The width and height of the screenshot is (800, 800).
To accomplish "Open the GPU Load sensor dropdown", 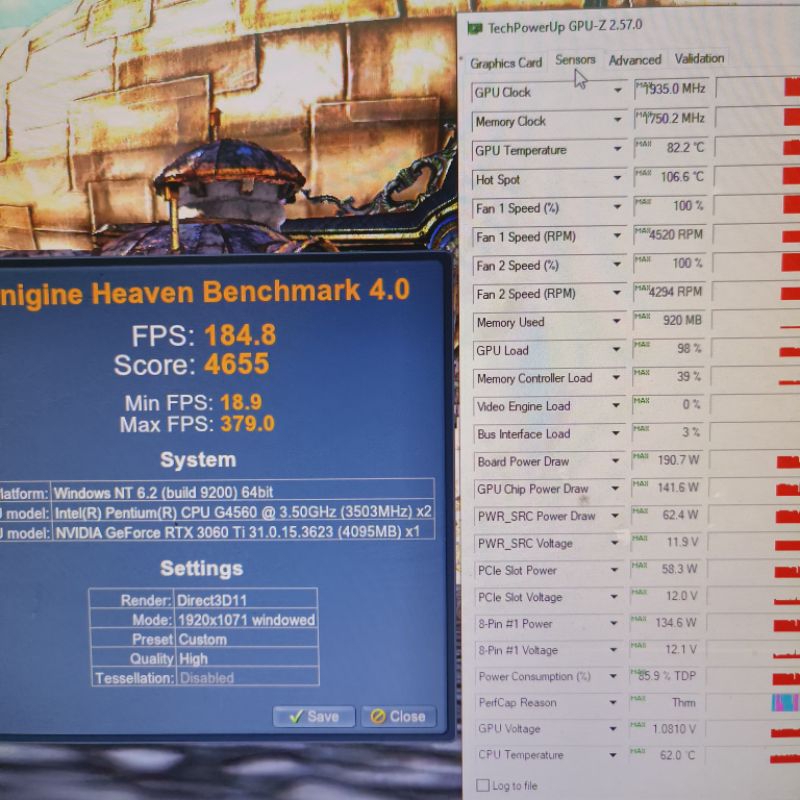I will coord(616,349).
